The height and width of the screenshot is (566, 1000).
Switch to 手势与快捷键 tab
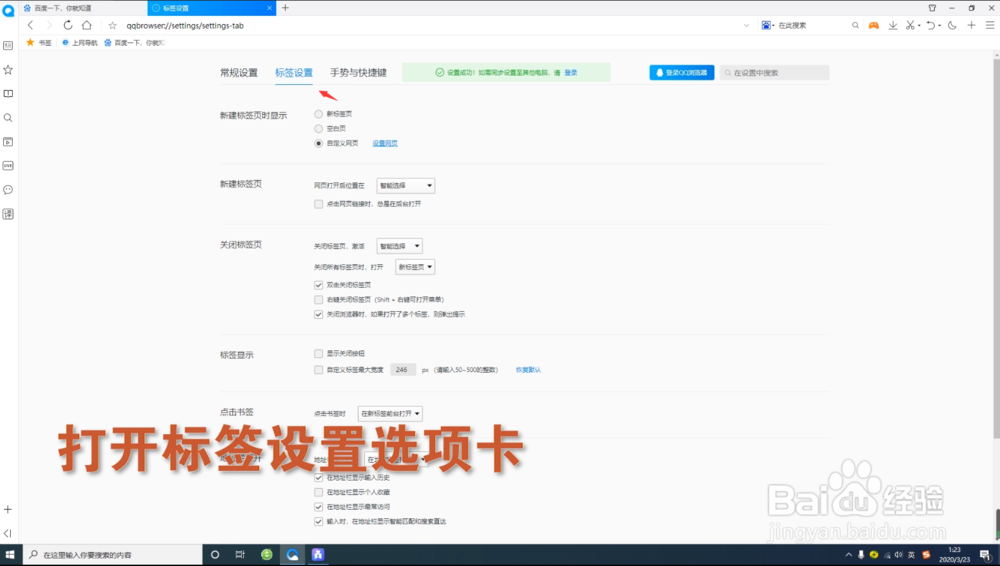click(x=358, y=73)
